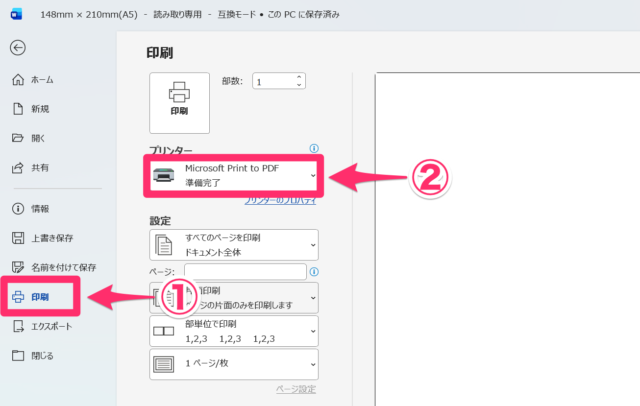Click the 部数 copies number field
Viewport: 640px width, 406px height.
click(x=274, y=82)
